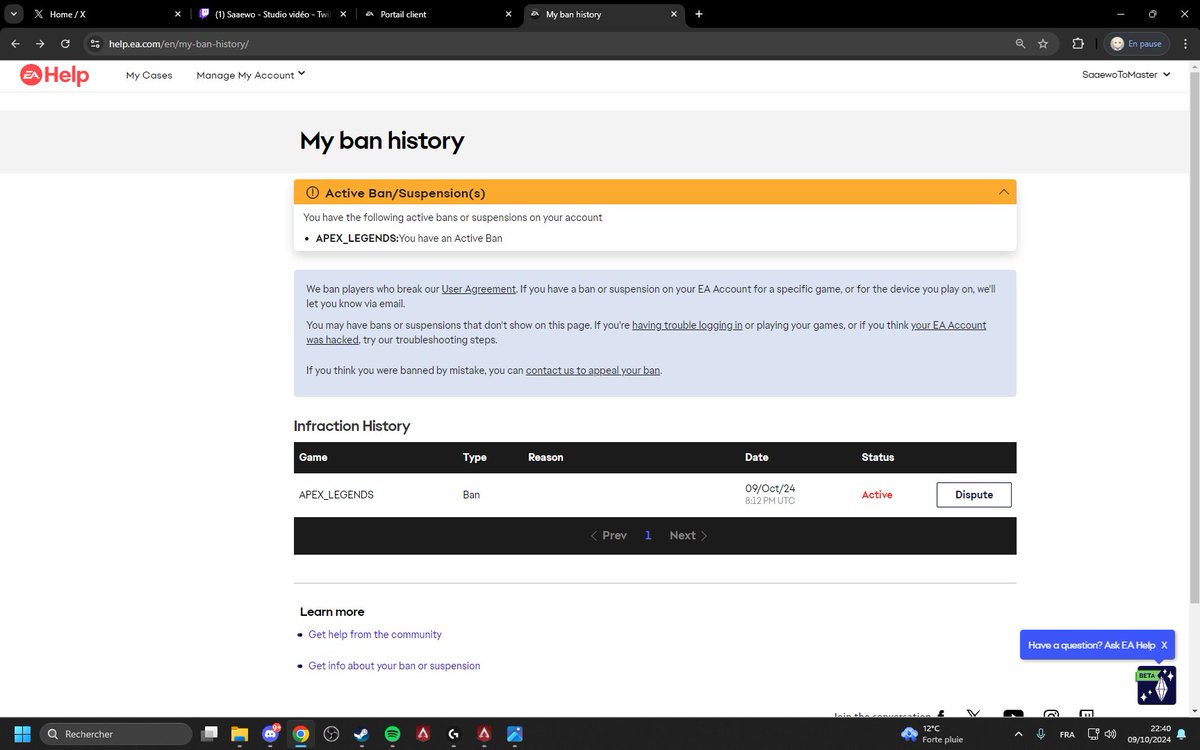This screenshot has height=750, width=1200.
Task: Open the EA Help BETA chat assistant icon
Action: click(x=1157, y=686)
